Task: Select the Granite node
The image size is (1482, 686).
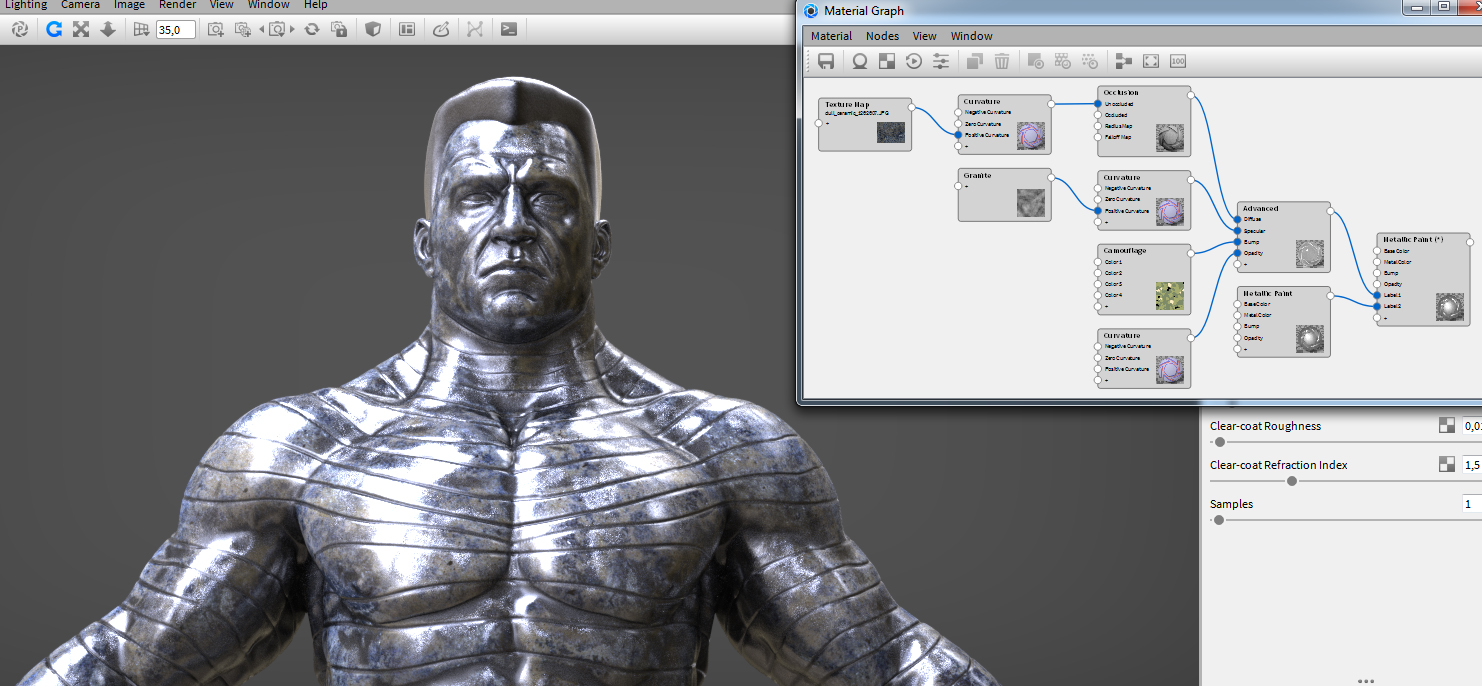Action: point(1004,194)
